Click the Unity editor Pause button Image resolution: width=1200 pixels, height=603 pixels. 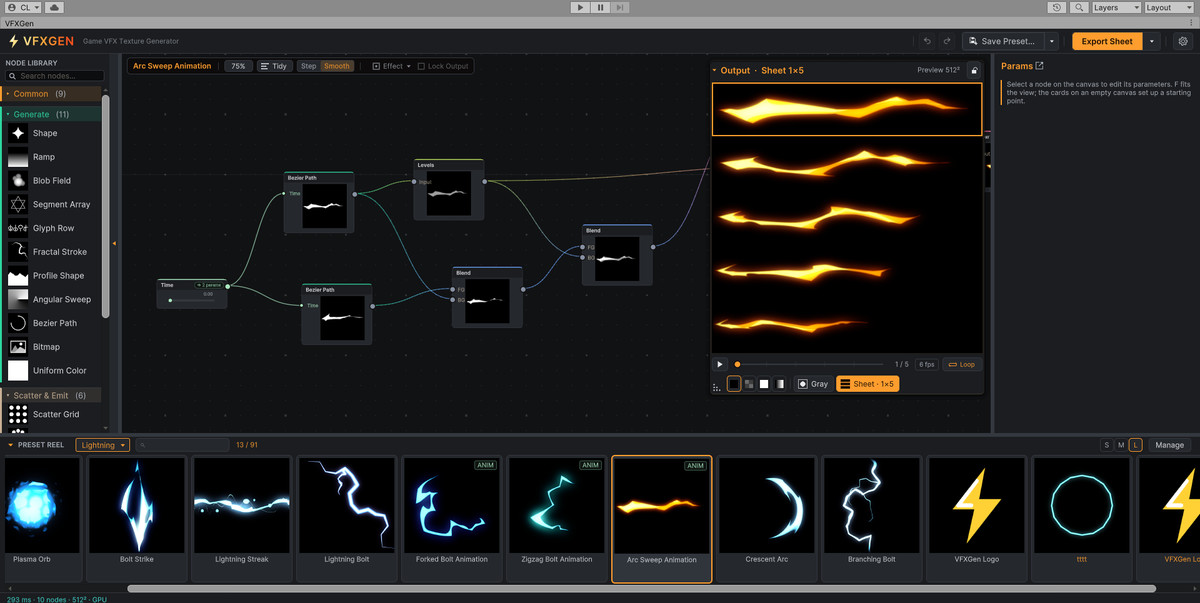[601, 7]
